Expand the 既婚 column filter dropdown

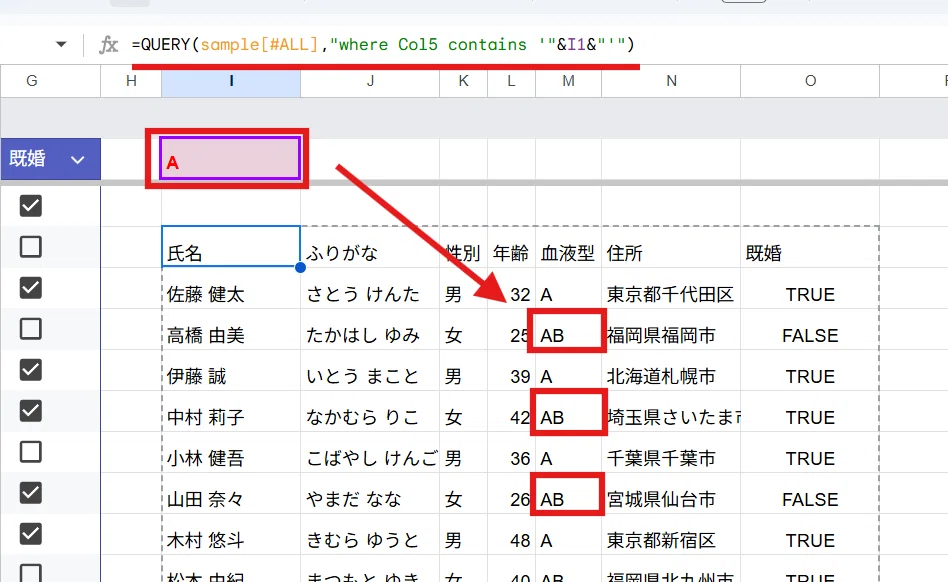pos(77,160)
